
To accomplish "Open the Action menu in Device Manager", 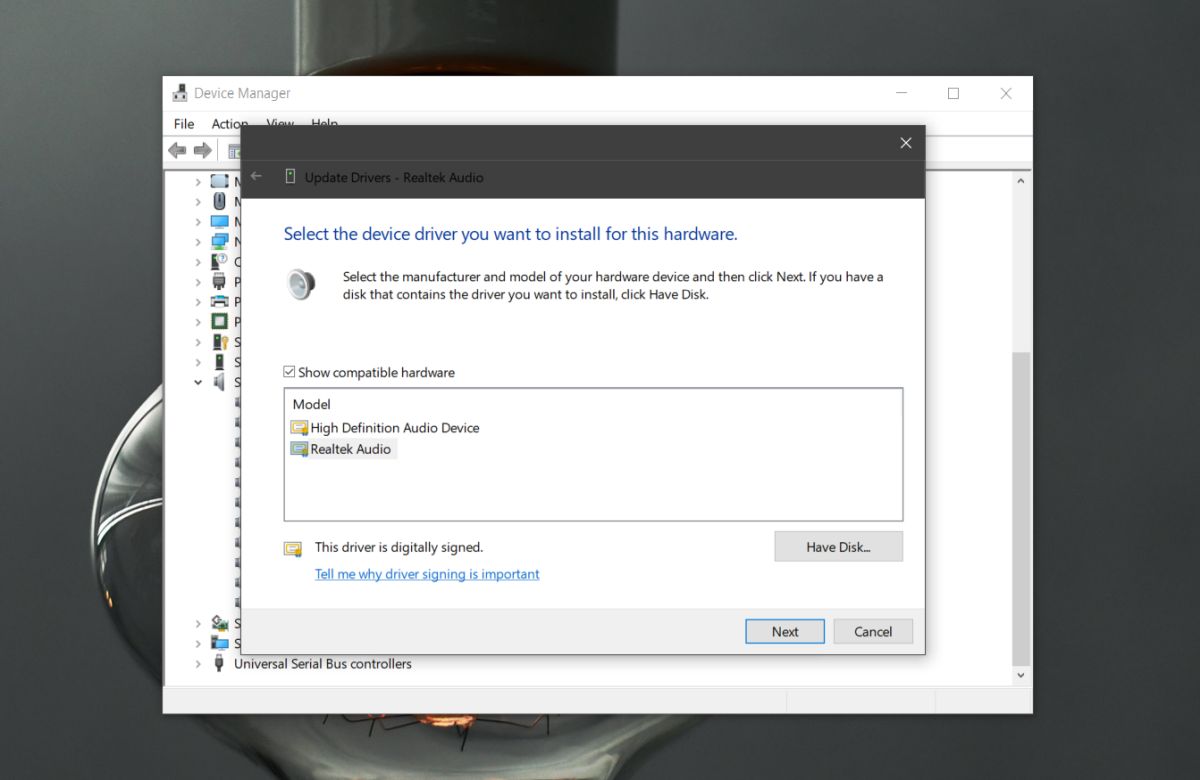I will tap(229, 123).
